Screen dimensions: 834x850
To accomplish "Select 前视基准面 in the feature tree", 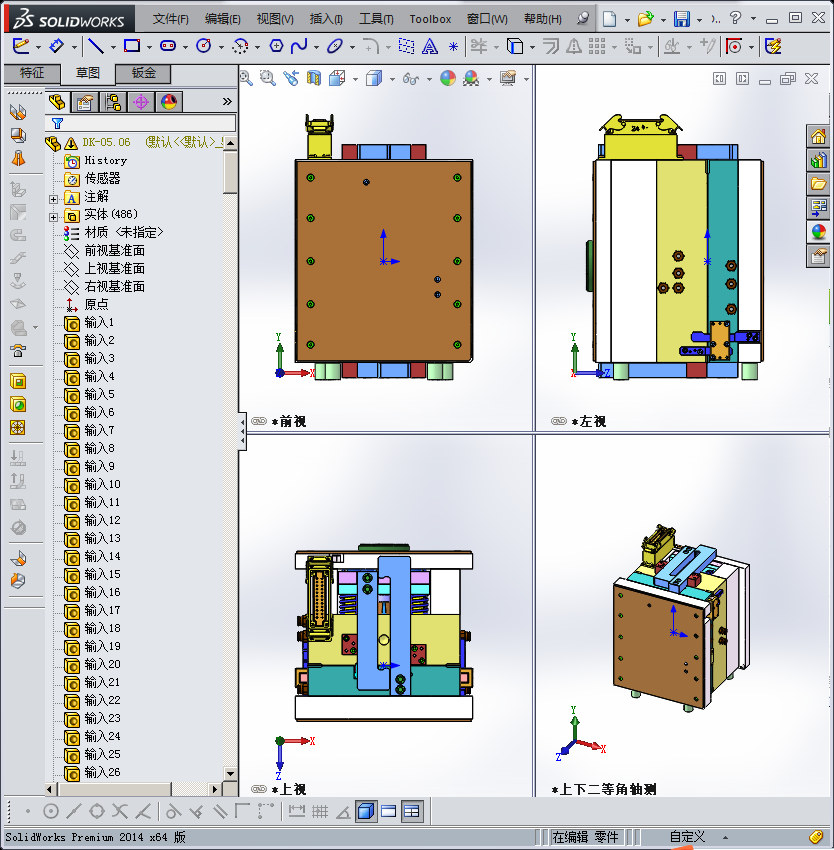I will tap(114, 250).
